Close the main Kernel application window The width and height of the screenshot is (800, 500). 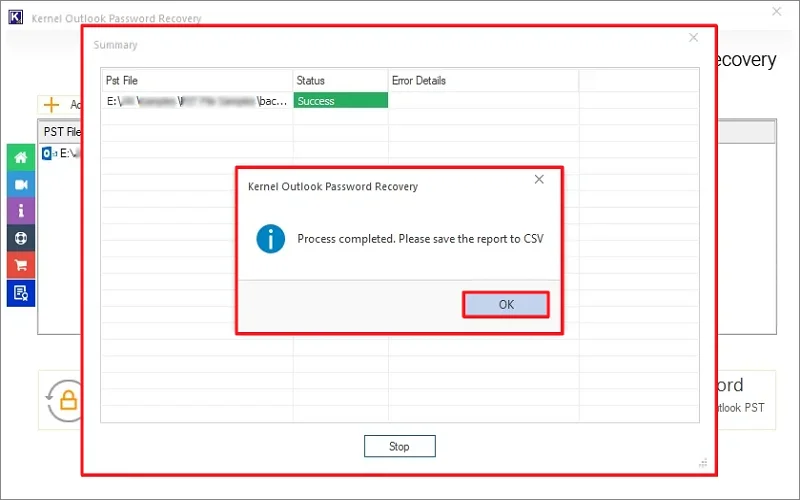point(777,11)
